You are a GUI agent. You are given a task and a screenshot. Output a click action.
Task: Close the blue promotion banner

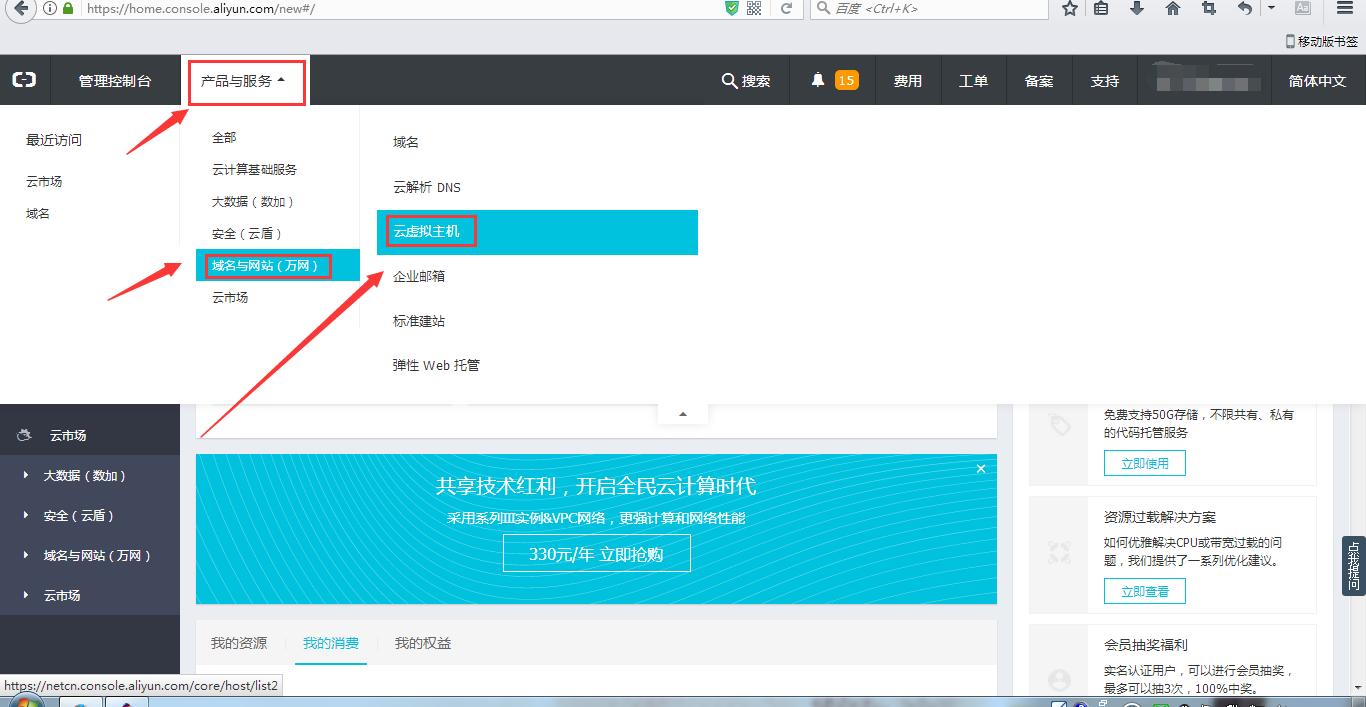[x=981, y=468]
